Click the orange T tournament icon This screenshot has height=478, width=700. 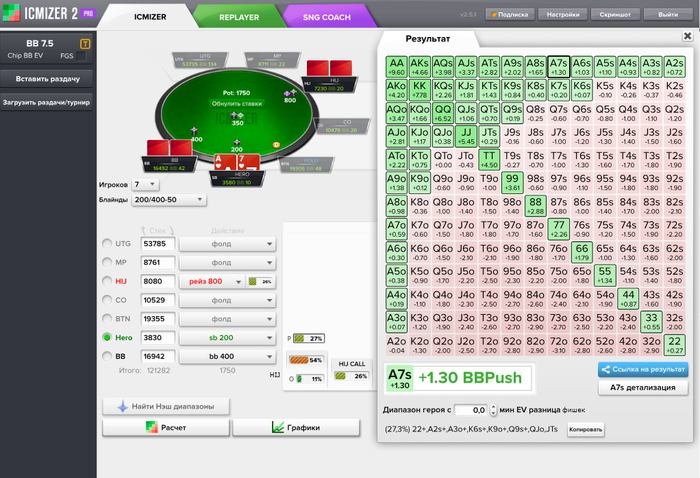point(85,44)
